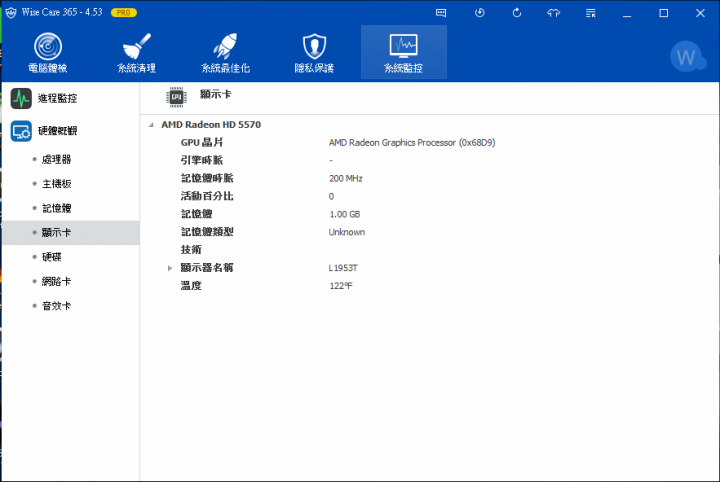Viewport: 720px width, 482px height.
Task: Click the 200 MHz value
Action: click(346, 179)
